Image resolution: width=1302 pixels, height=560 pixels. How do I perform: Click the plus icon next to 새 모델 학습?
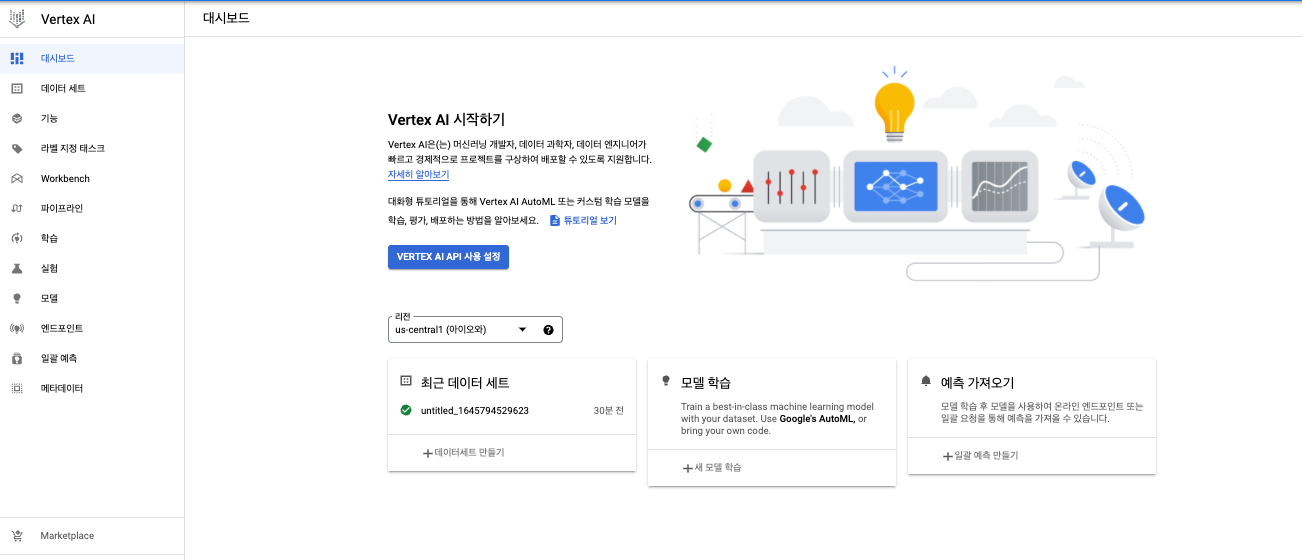click(x=688, y=468)
